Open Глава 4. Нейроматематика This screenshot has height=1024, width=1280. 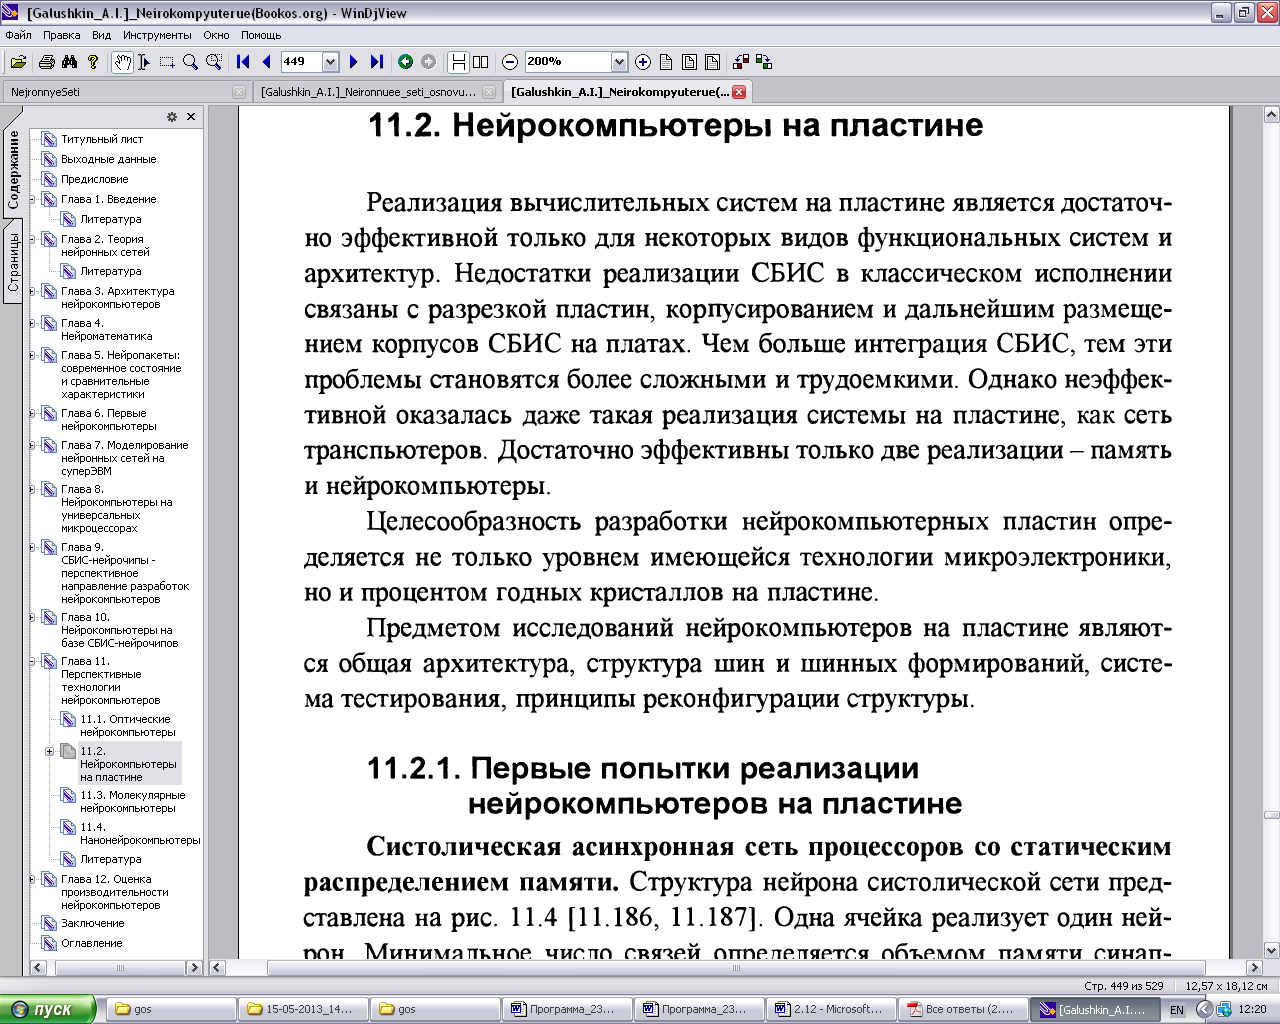pyautogui.click(x=106, y=329)
